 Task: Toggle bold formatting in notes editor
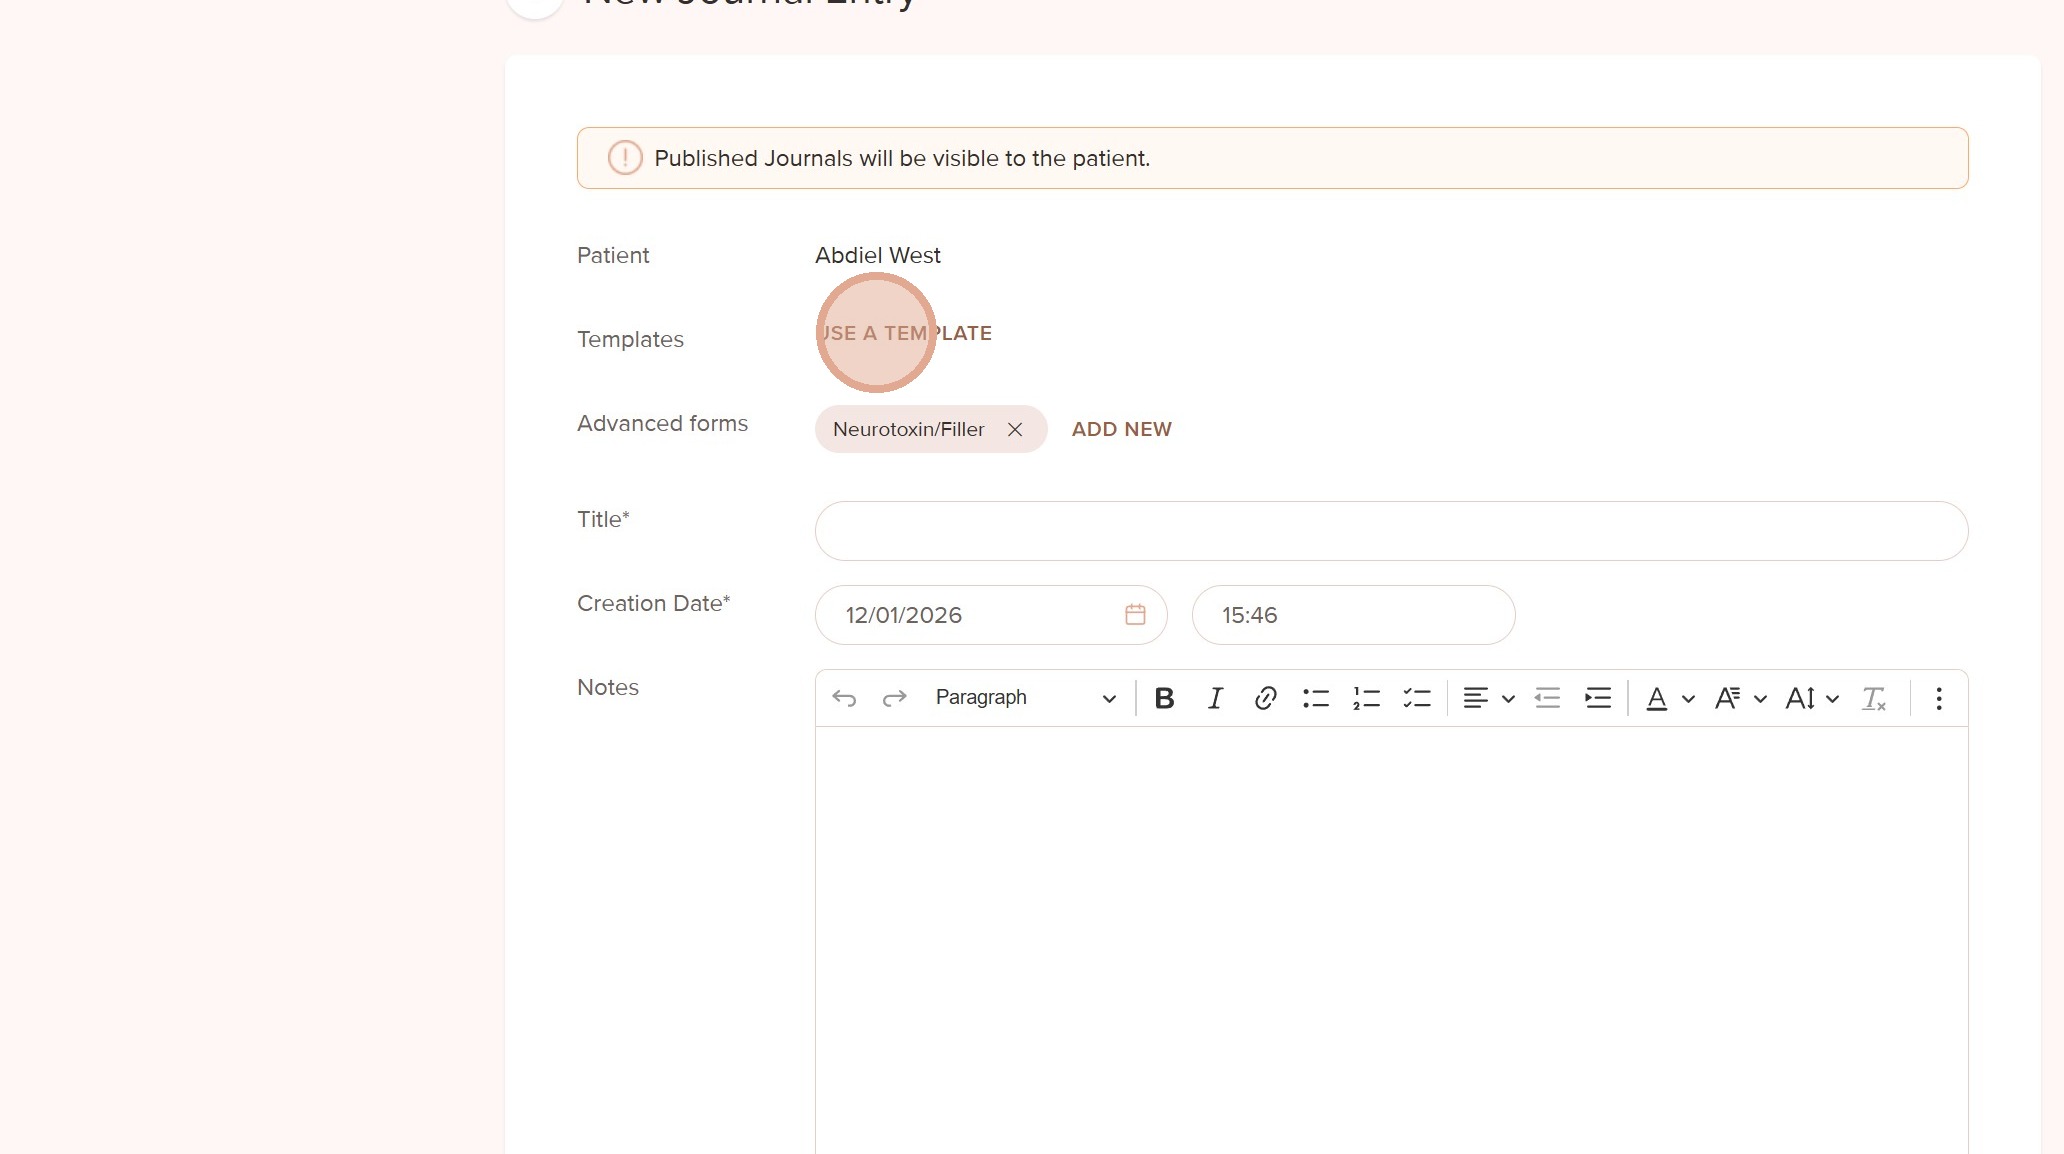click(x=1164, y=698)
